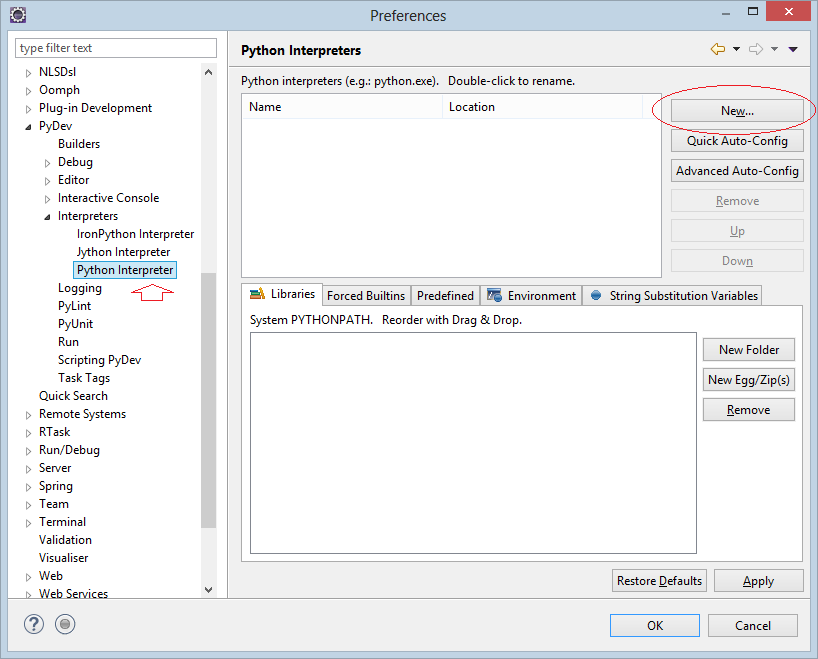Open the back history dropdown arrow
The height and width of the screenshot is (659, 818).
[736, 49]
